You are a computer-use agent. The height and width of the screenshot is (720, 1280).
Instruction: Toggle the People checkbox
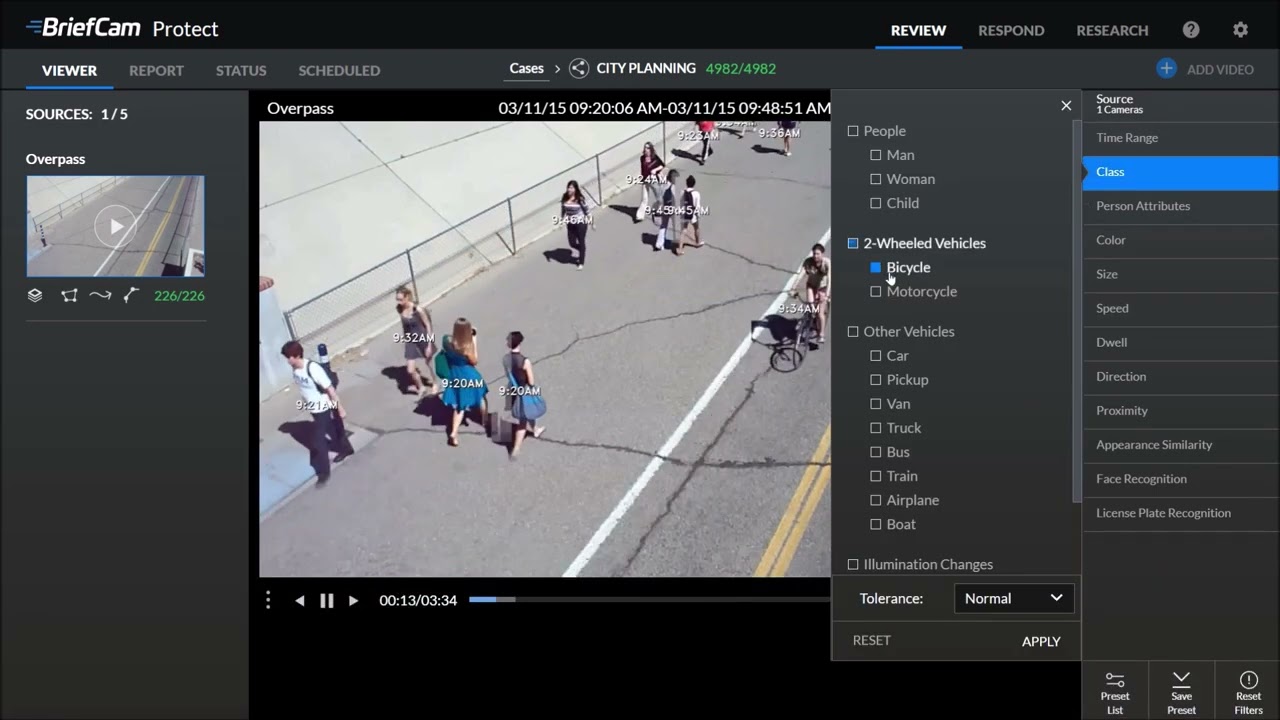pyautogui.click(x=853, y=131)
